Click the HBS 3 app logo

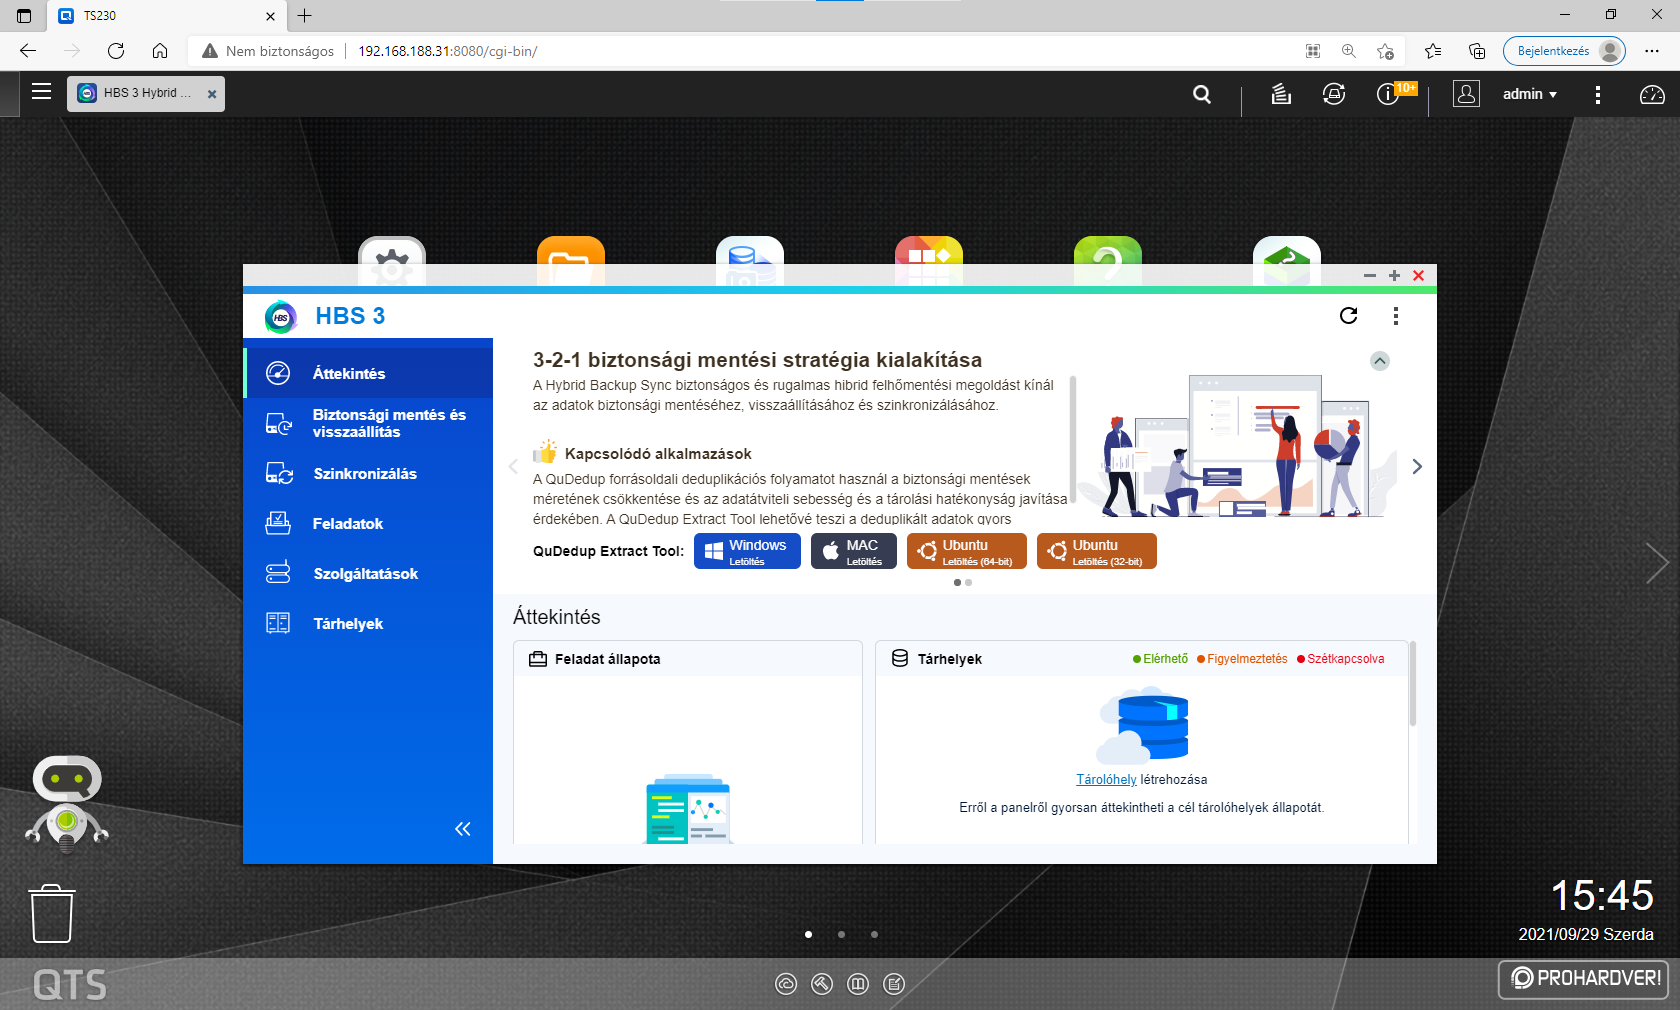281,317
